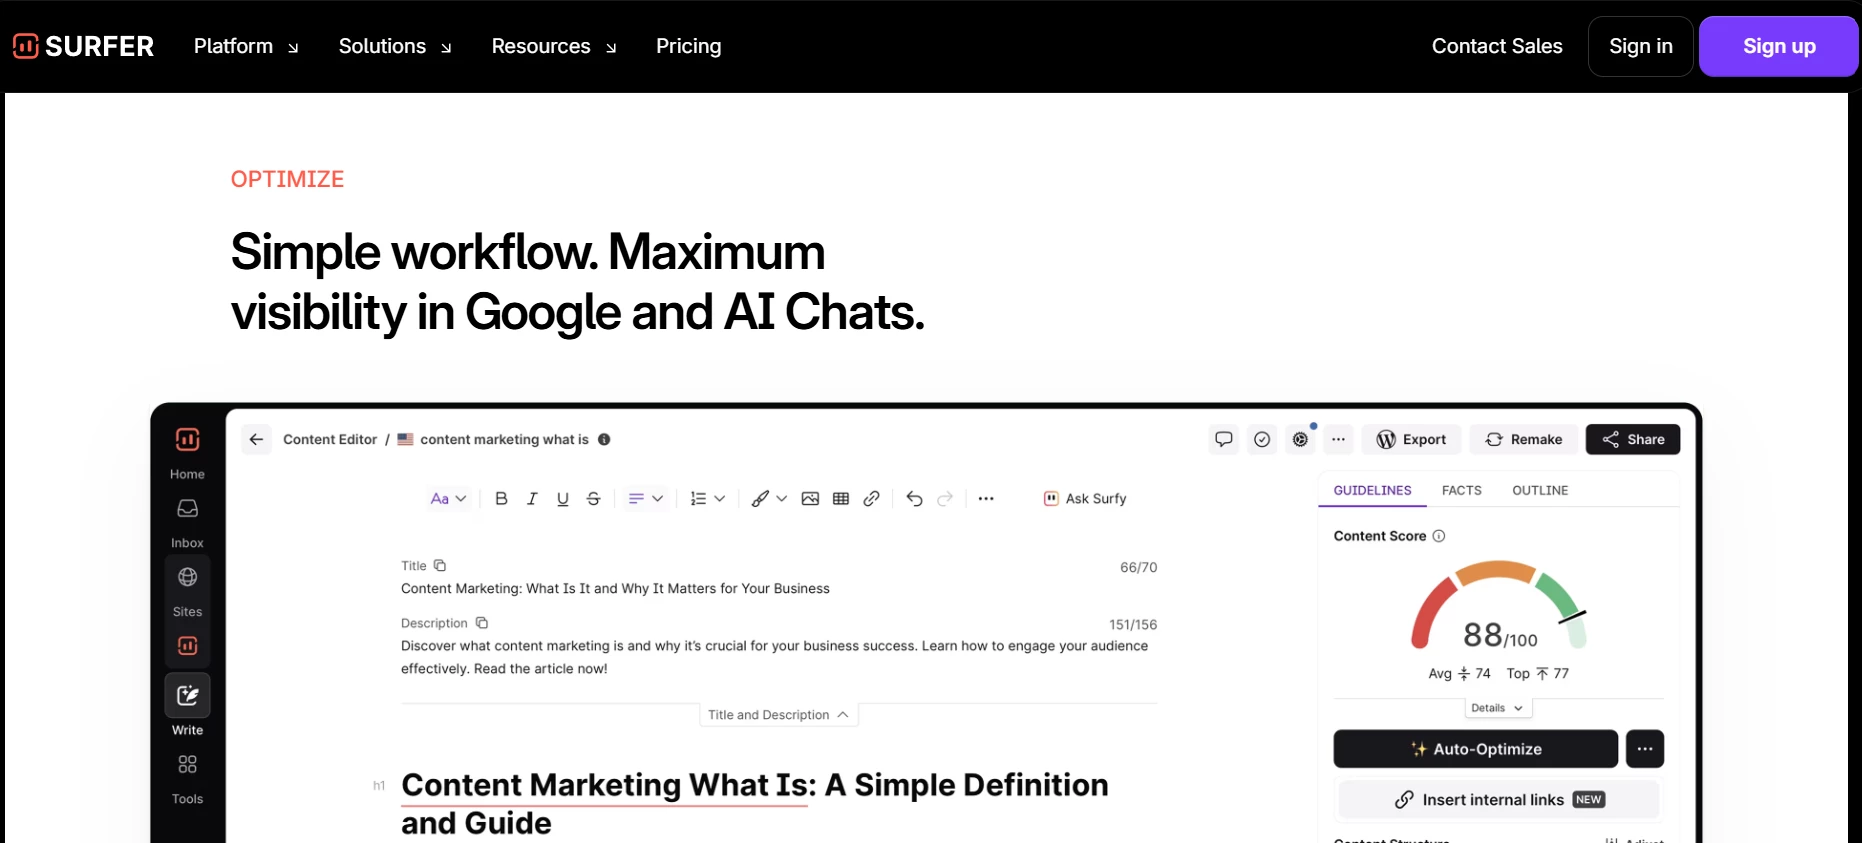The height and width of the screenshot is (843, 1862).
Task: Switch to the FACTS tab
Action: (x=1461, y=490)
